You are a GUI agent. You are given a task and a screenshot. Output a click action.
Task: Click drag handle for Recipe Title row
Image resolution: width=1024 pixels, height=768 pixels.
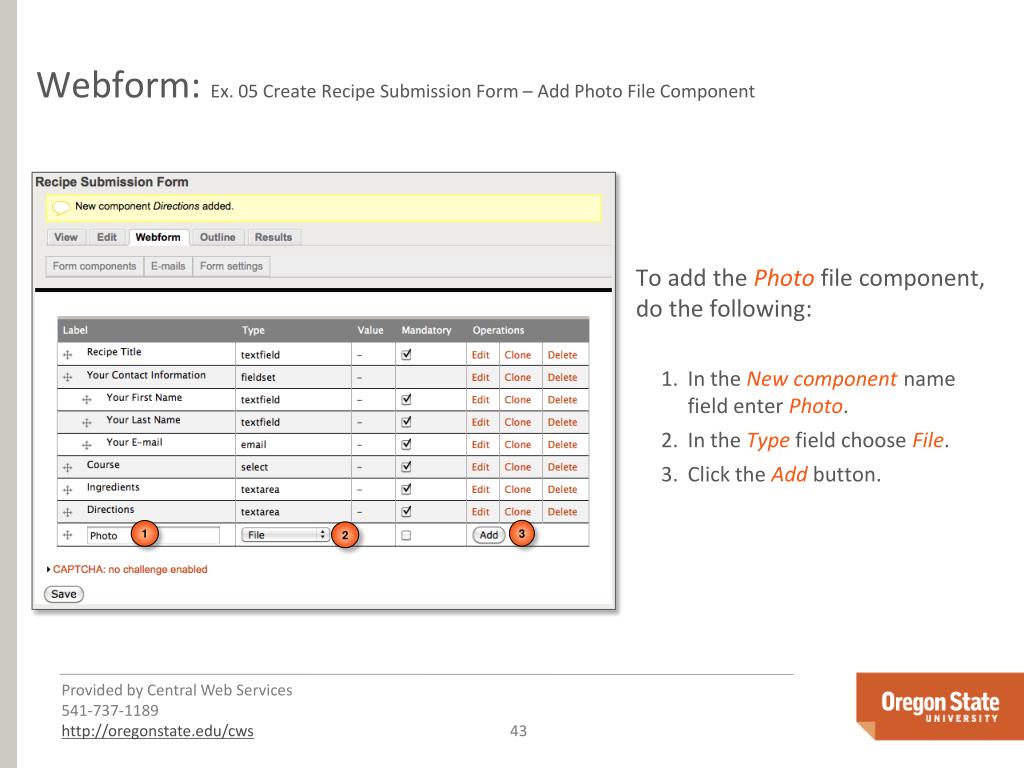tap(67, 355)
